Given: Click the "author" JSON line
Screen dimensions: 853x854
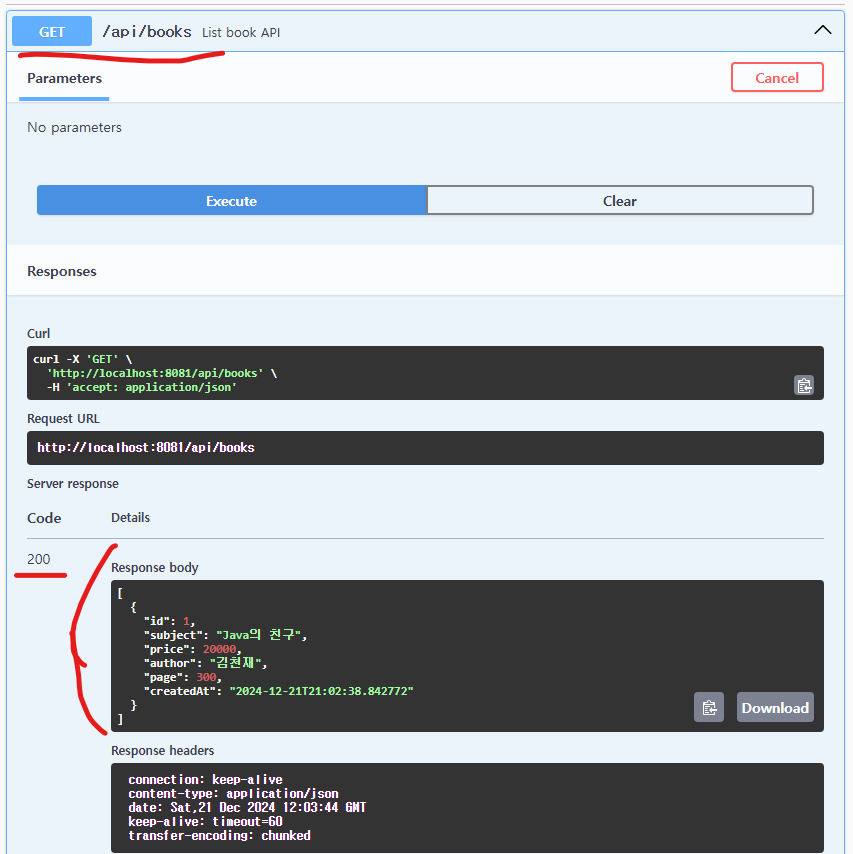Looking at the screenshot, I should point(205,663).
